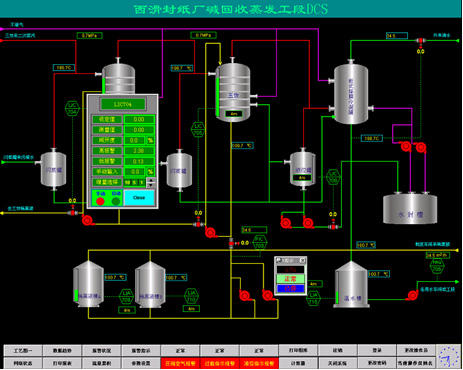The width and height of the screenshot is (463, 370).
Task: Click the 10 increment option in LIC704 panel
Action: click(127, 183)
